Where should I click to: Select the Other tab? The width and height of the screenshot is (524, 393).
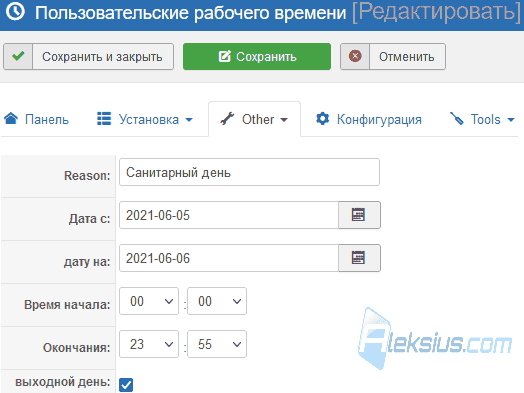pyautogui.click(x=254, y=119)
